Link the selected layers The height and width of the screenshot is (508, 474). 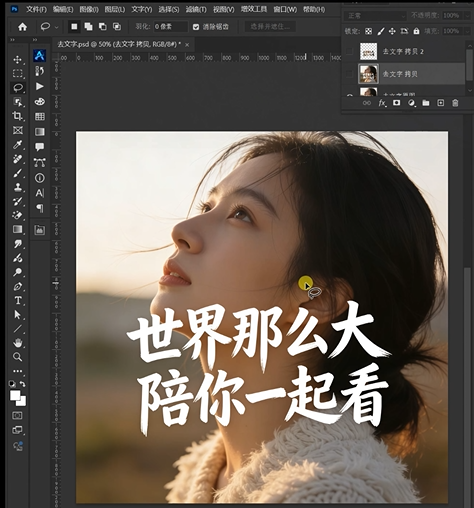[x=367, y=103]
